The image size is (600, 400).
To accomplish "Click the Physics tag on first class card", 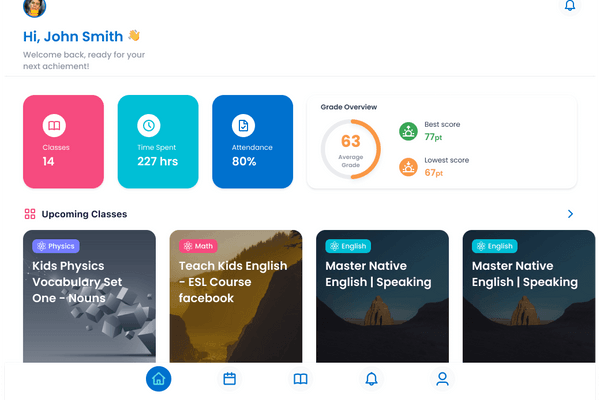I will point(55,246).
